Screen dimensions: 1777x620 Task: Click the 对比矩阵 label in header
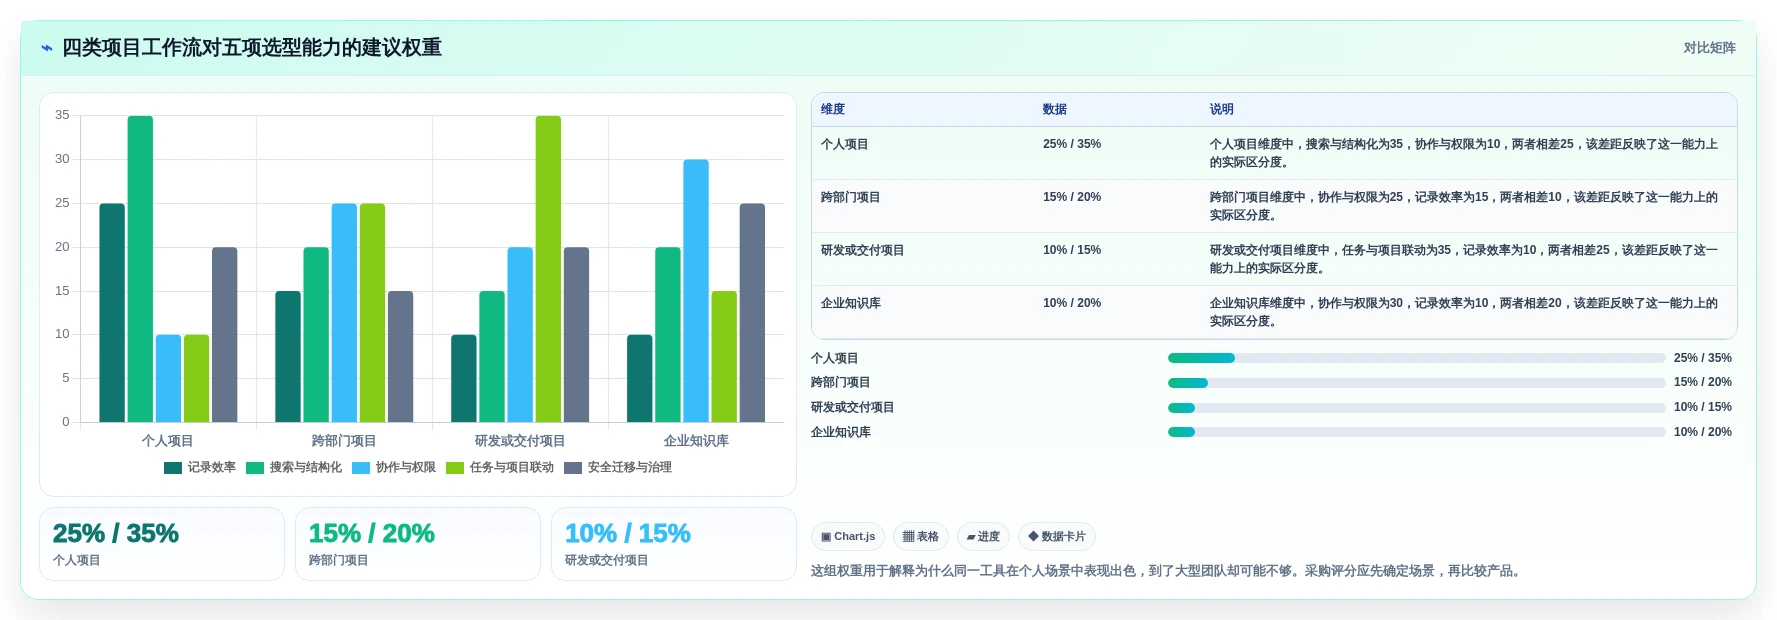(1709, 48)
